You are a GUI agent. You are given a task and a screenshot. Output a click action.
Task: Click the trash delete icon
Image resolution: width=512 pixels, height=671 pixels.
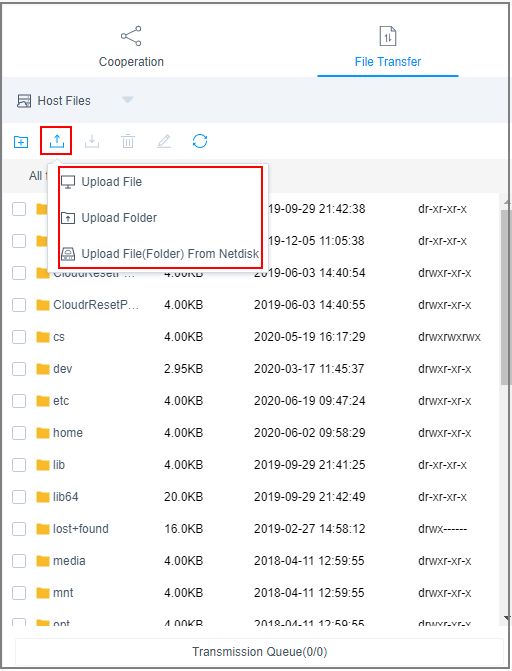[128, 141]
